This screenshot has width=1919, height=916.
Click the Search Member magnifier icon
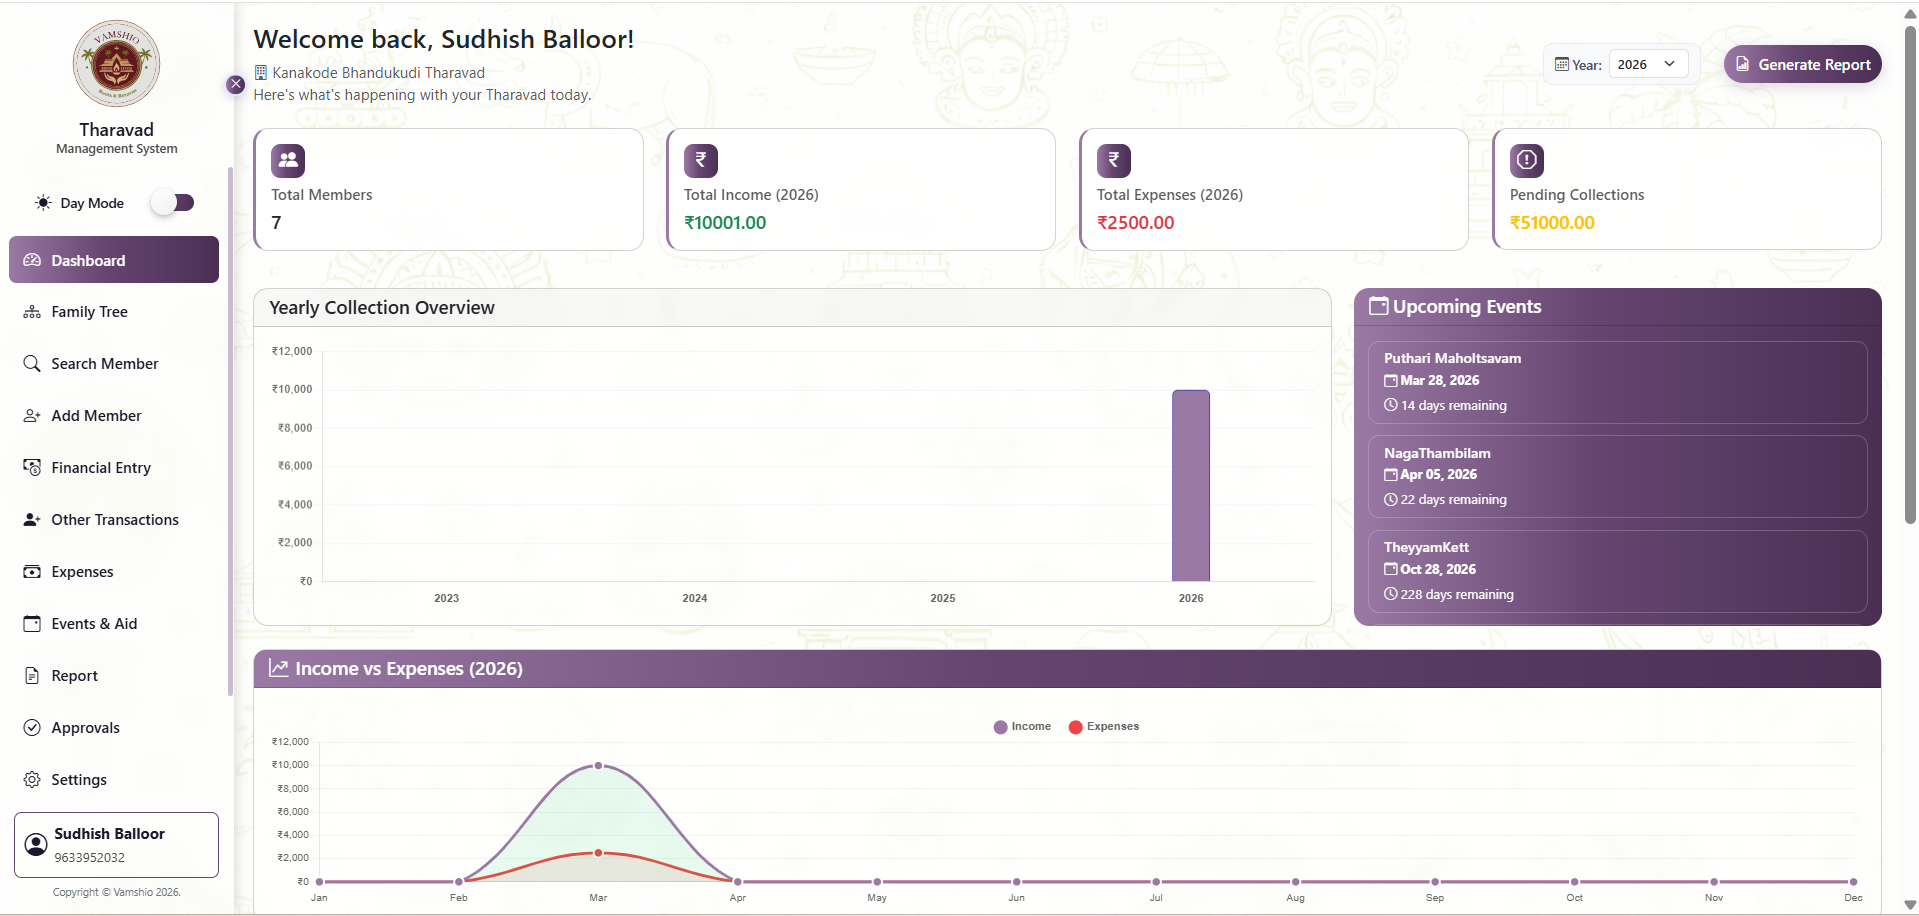pos(32,364)
